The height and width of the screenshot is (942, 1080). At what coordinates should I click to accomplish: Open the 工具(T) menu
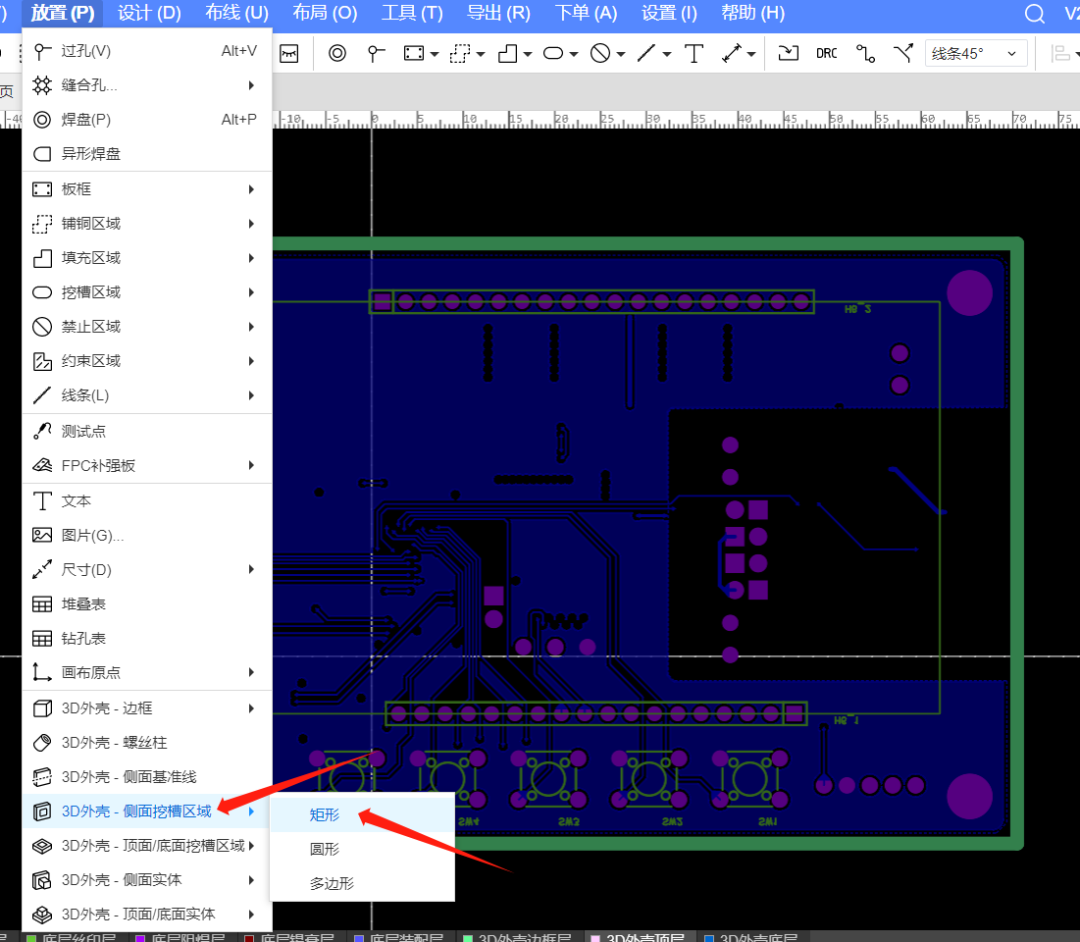coord(413,13)
